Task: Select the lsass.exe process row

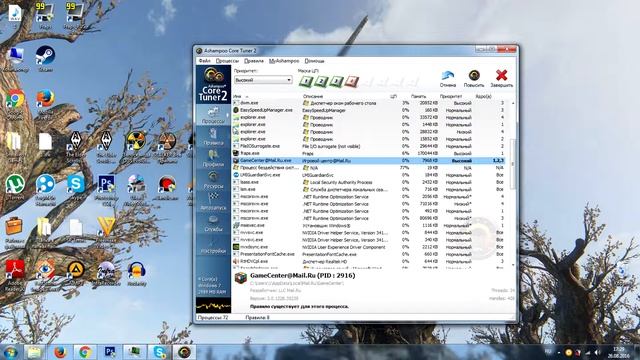Action: pos(369,182)
